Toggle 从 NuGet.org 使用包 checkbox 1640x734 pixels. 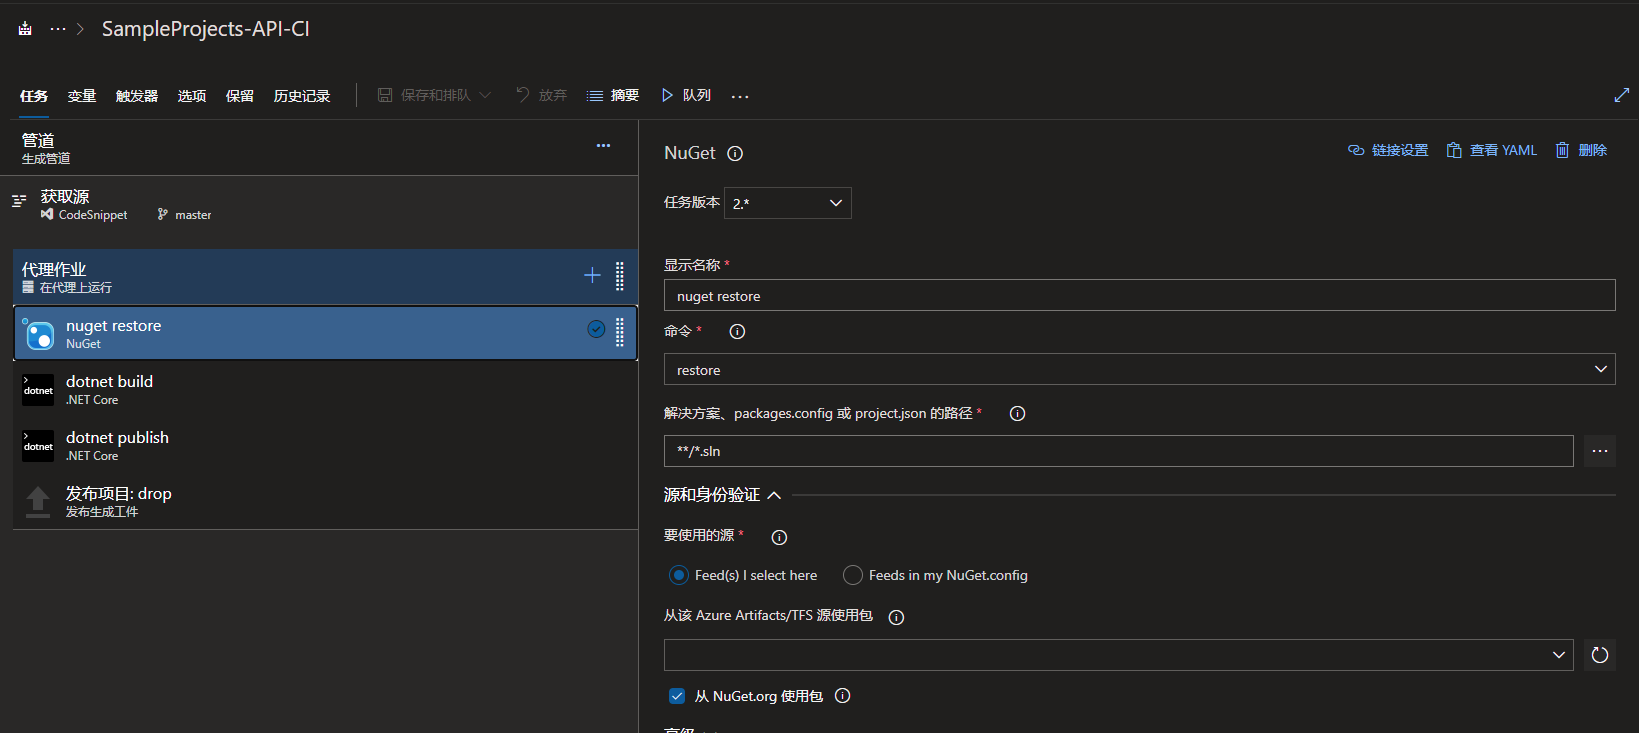pyautogui.click(x=677, y=696)
